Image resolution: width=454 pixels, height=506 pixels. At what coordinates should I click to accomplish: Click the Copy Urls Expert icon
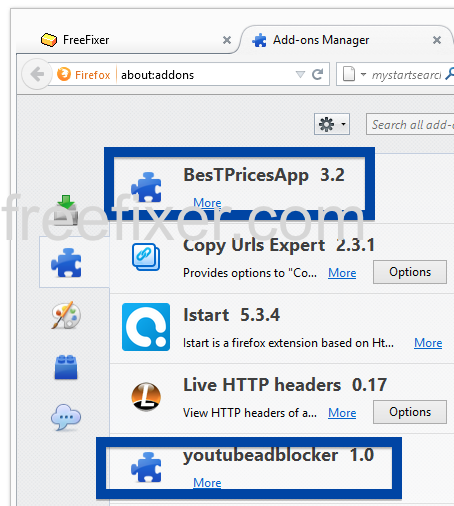(x=146, y=257)
